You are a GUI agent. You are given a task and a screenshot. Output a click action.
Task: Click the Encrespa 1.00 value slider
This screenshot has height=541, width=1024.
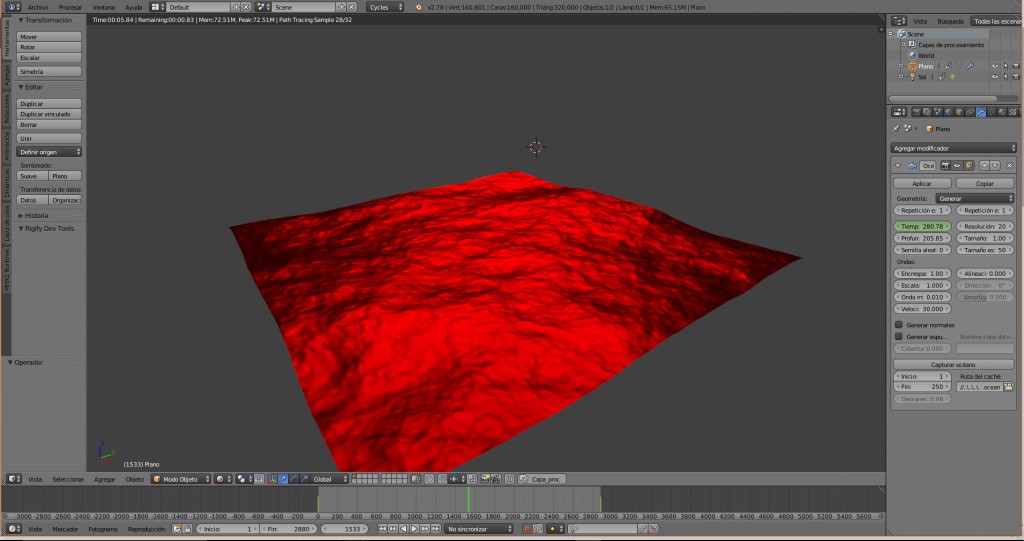pos(921,273)
